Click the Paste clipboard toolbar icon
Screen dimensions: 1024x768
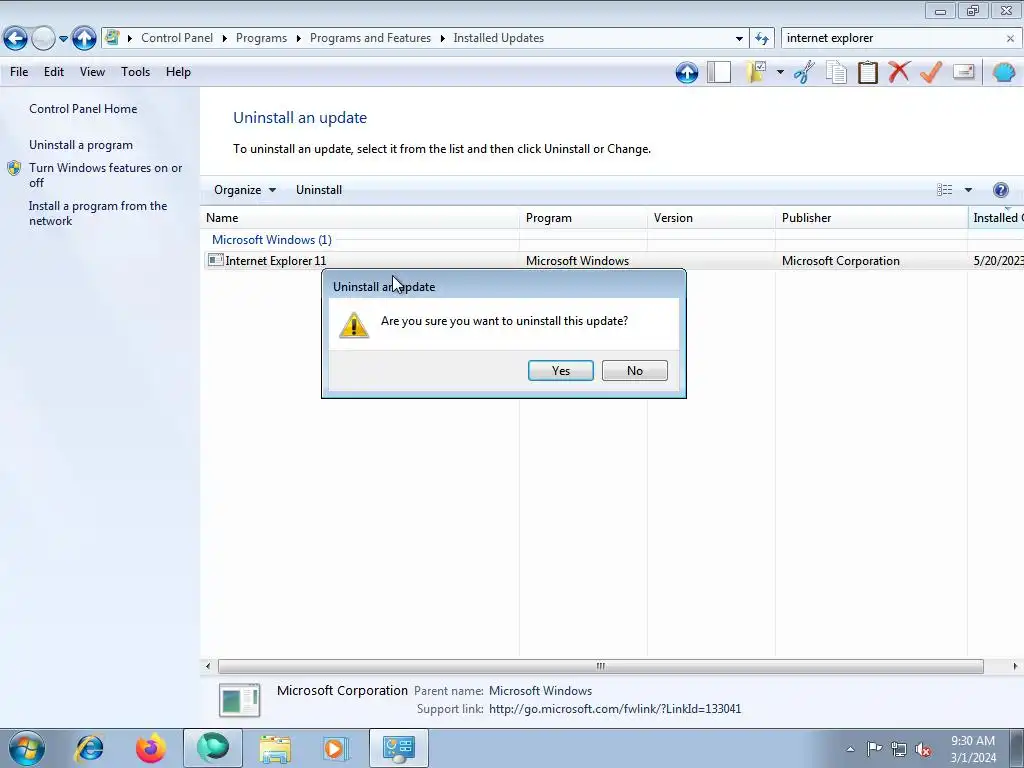[867, 72]
